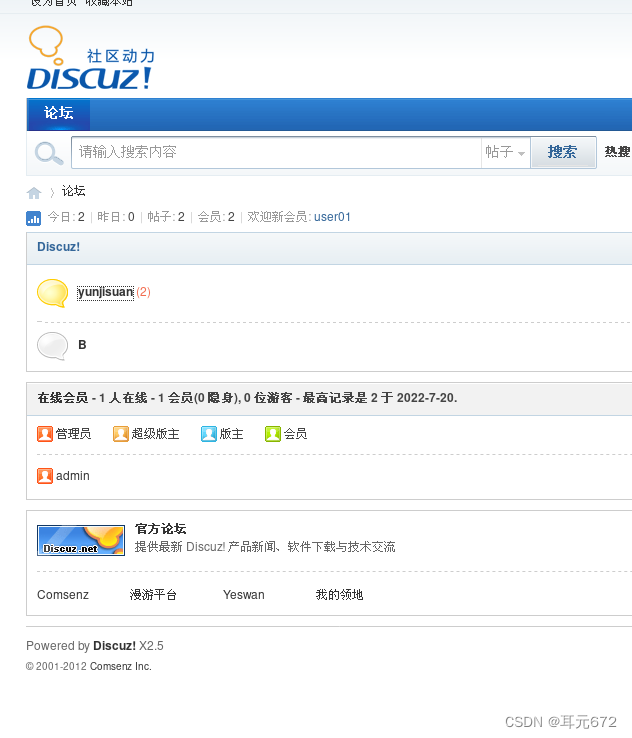Click the 超级版主 legend label
This screenshot has width=632, height=738.
(155, 434)
